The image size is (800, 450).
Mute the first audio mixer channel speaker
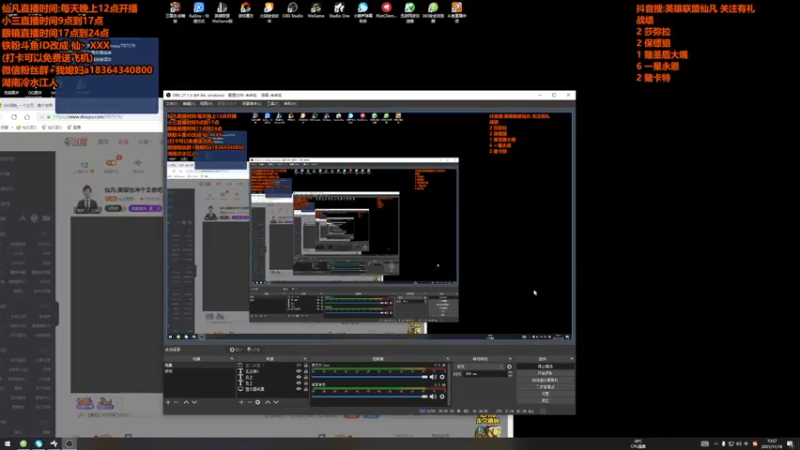click(x=433, y=377)
